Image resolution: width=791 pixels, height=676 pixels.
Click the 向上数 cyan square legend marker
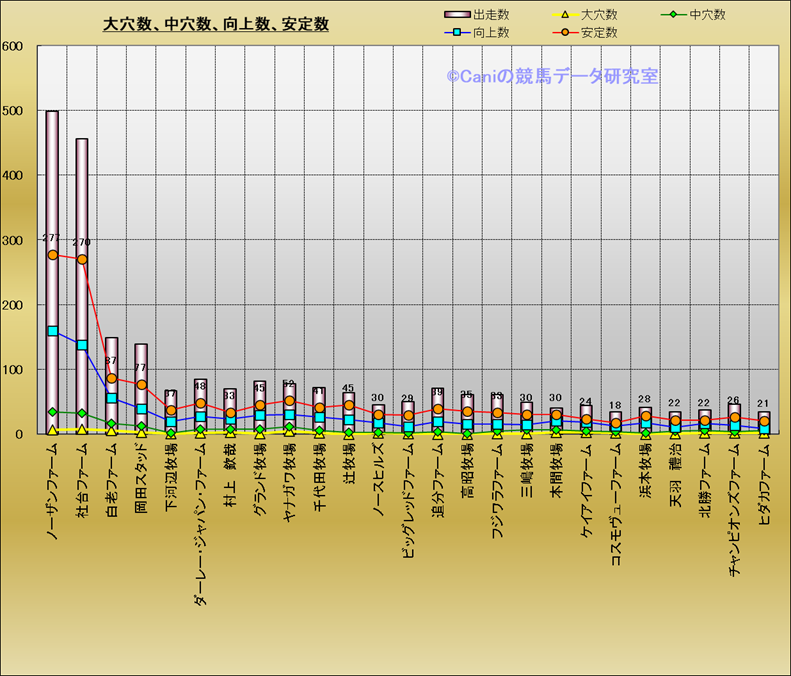coord(457,32)
